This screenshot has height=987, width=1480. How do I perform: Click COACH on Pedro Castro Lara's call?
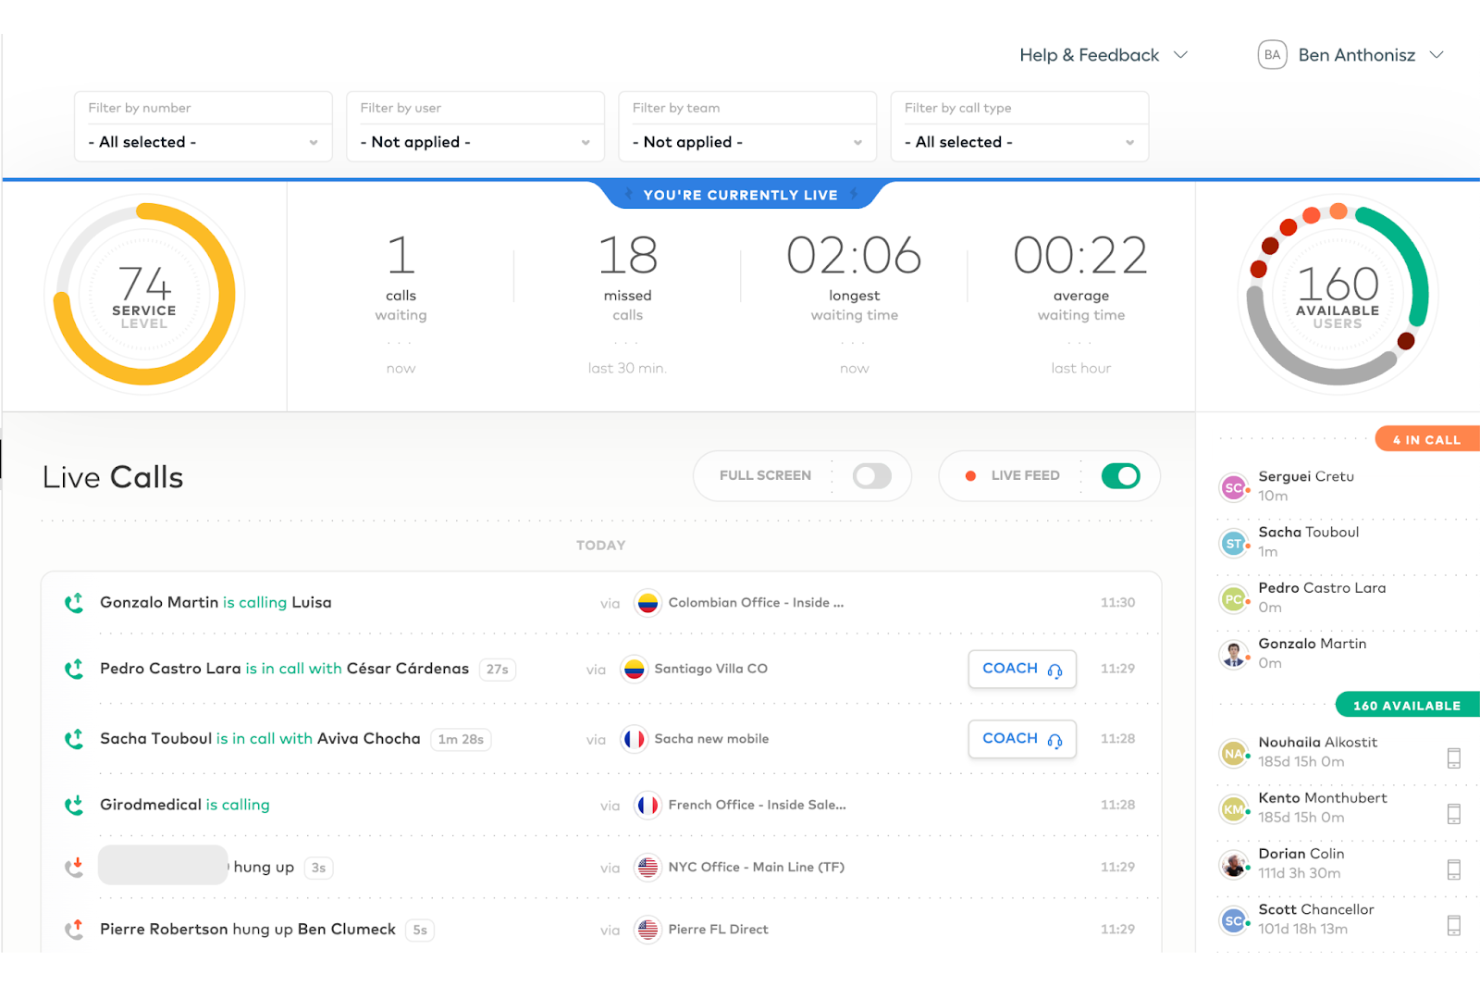tap(1022, 669)
